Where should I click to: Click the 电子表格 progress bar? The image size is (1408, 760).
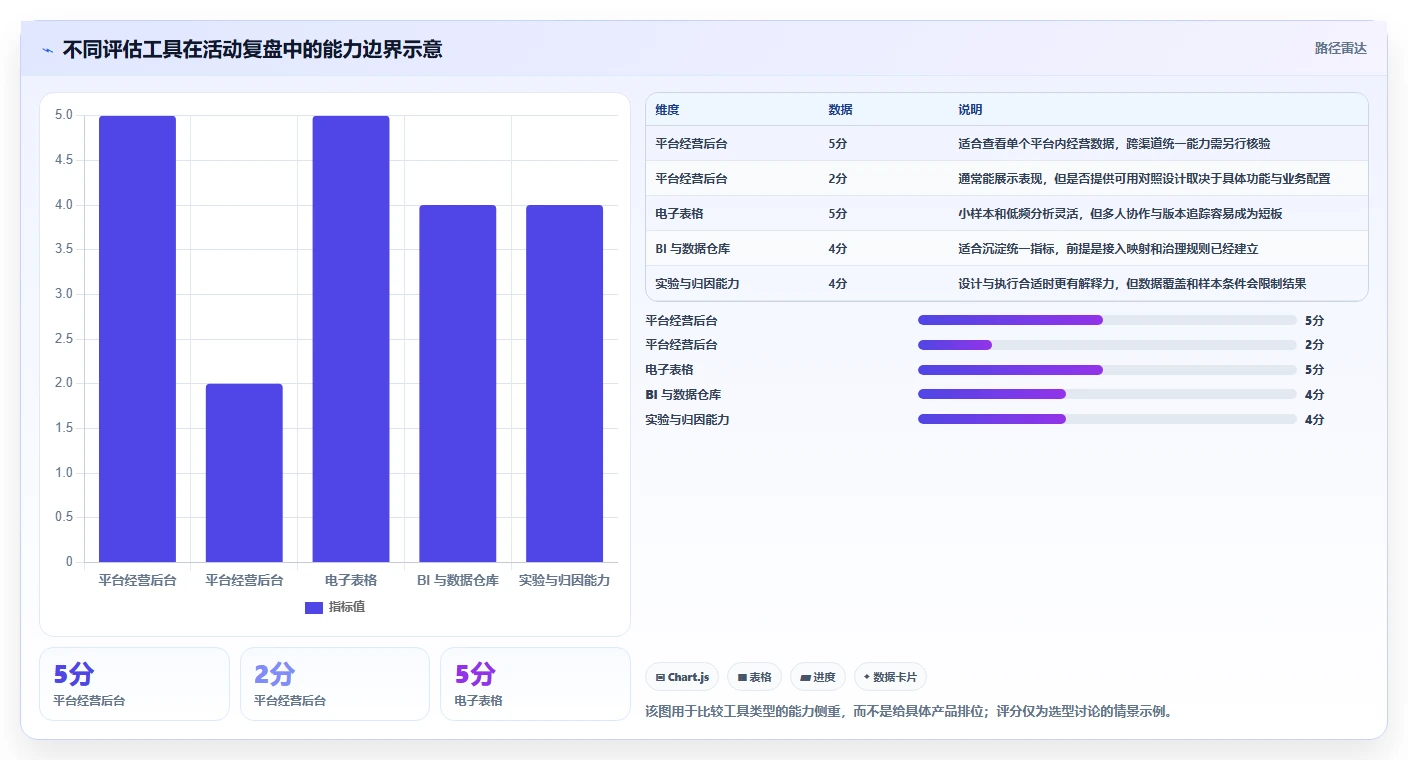pyautogui.click(x=1107, y=370)
